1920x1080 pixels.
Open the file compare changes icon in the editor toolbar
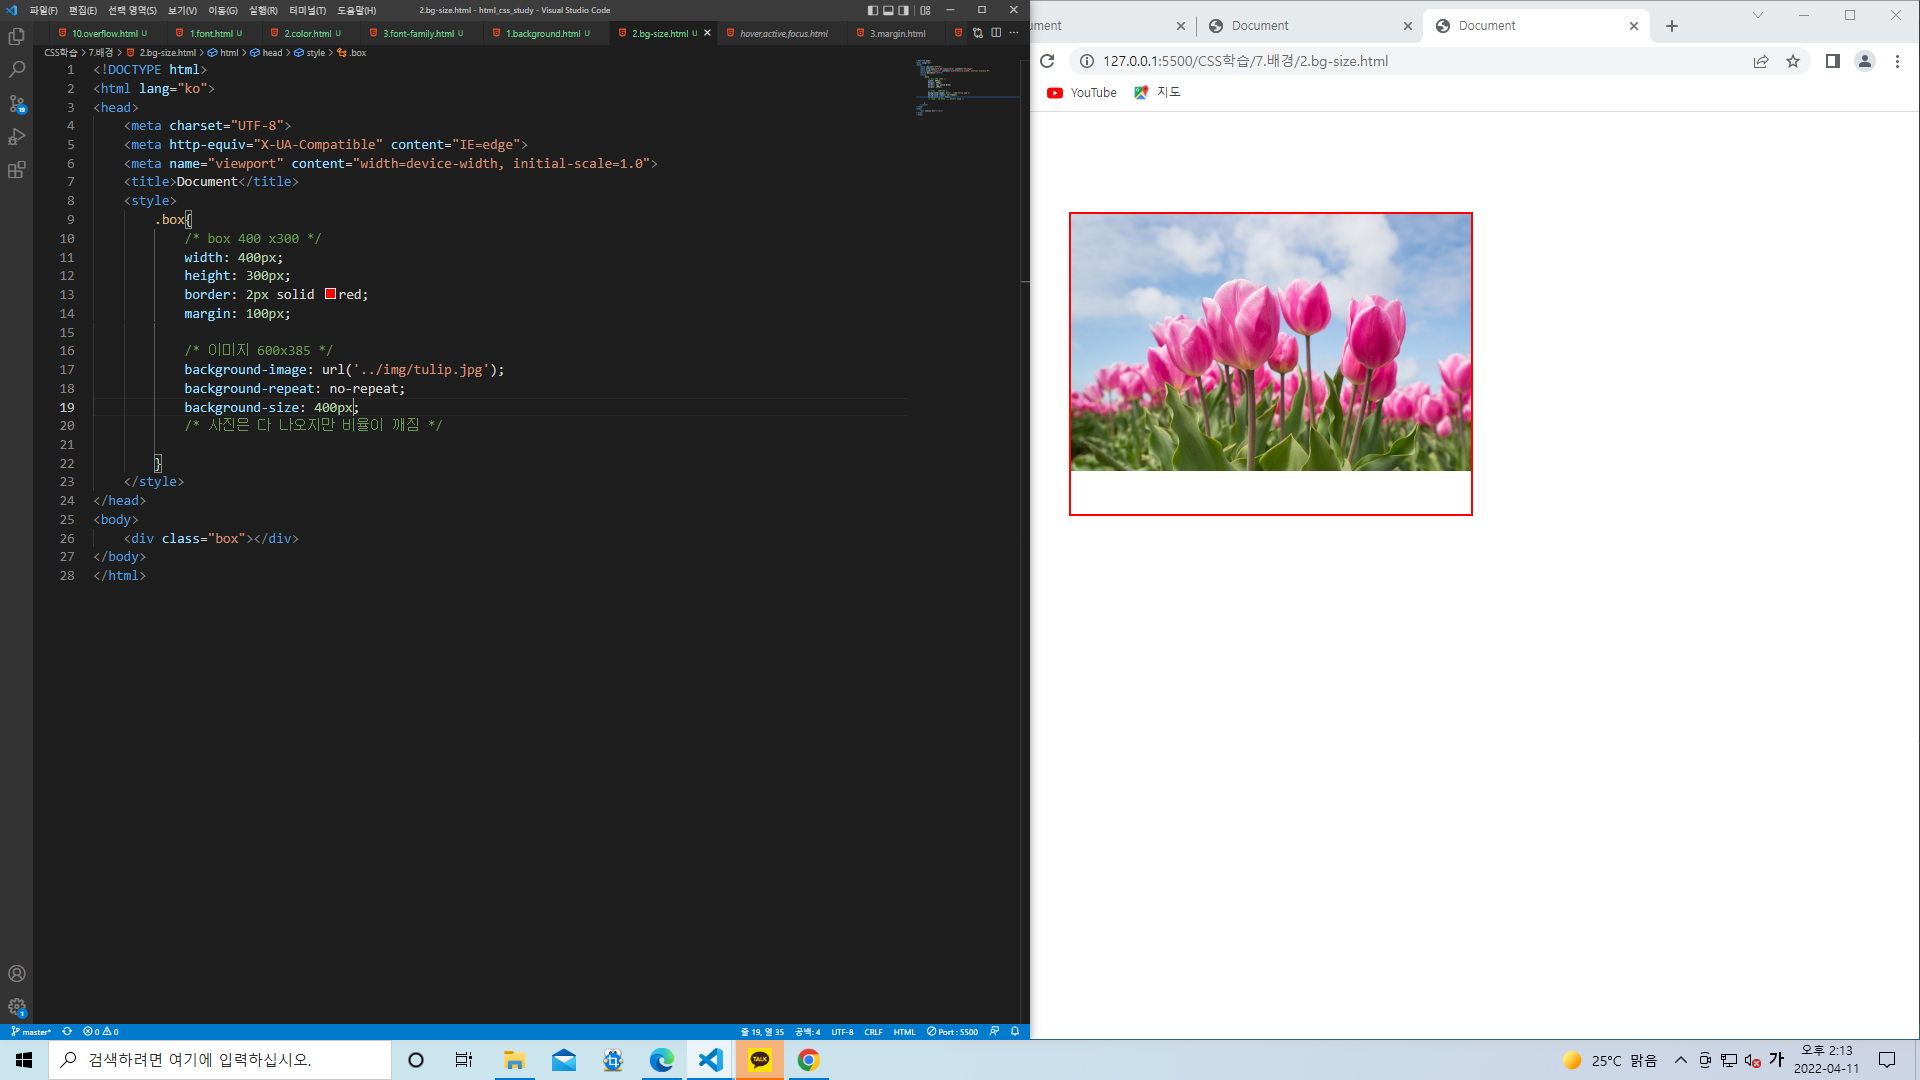tap(978, 33)
